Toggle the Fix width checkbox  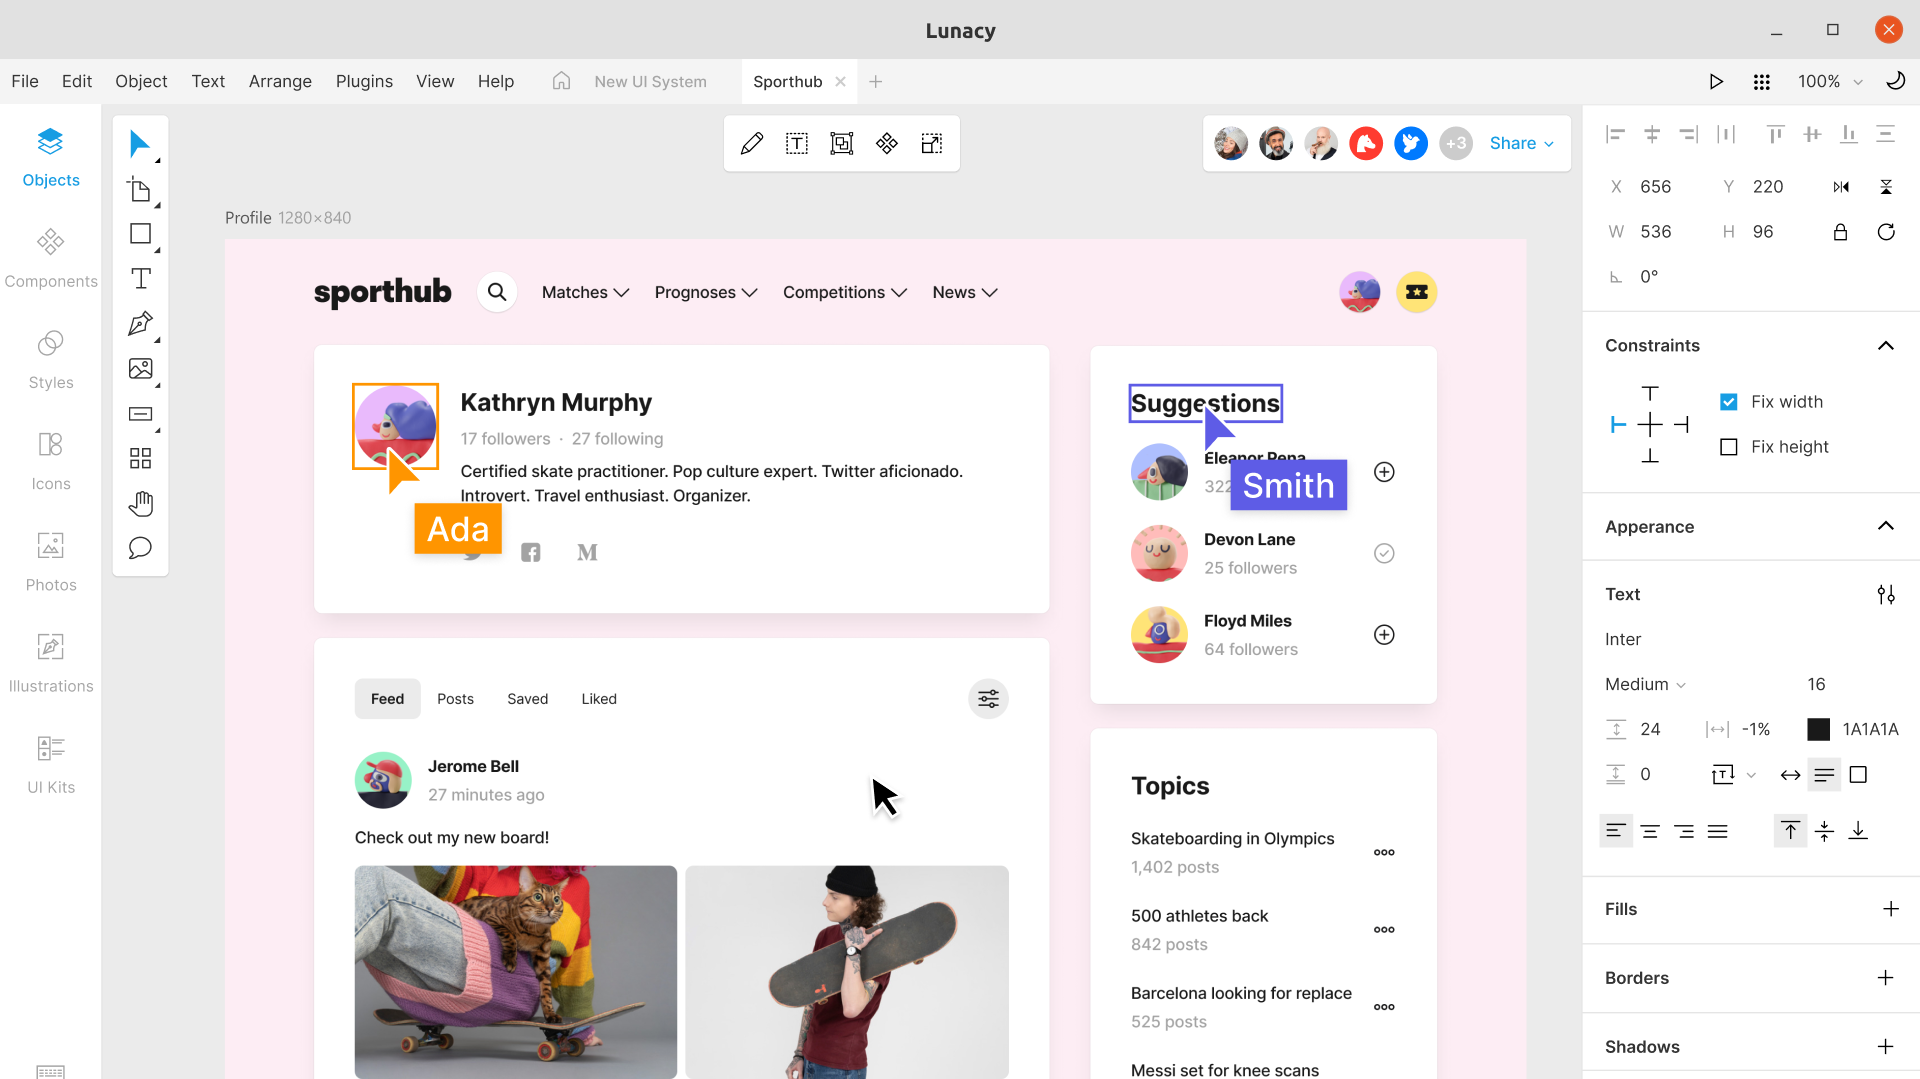point(1729,402)
